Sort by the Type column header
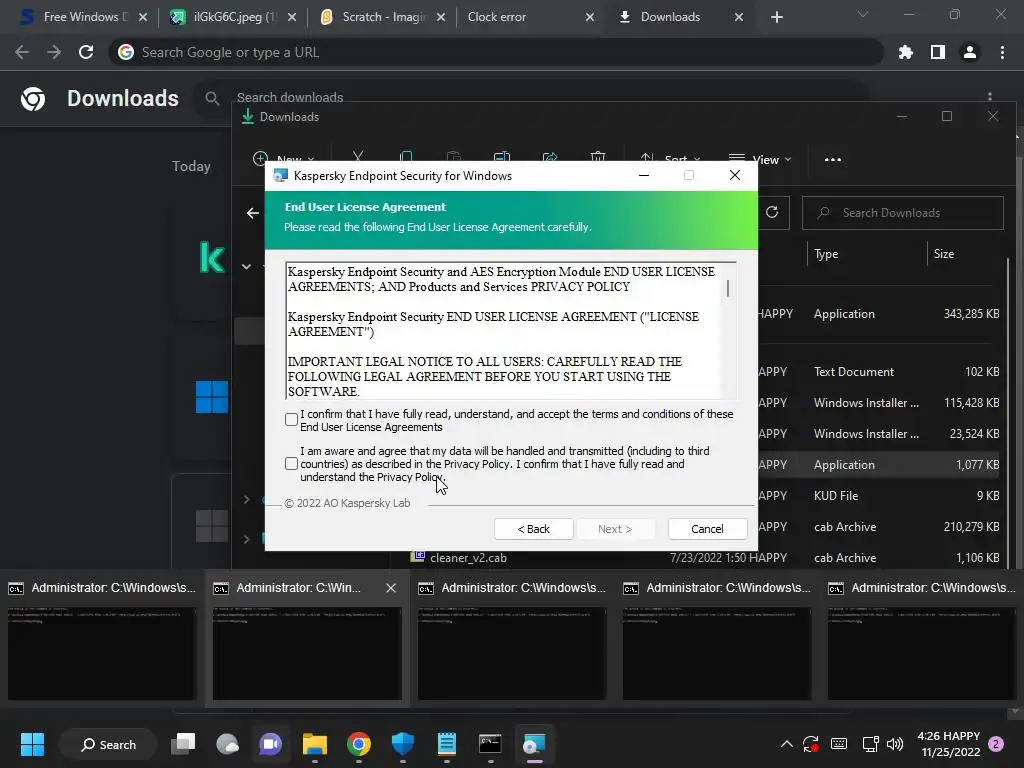This screenshot has height=768, width=1024. point(826,254)
